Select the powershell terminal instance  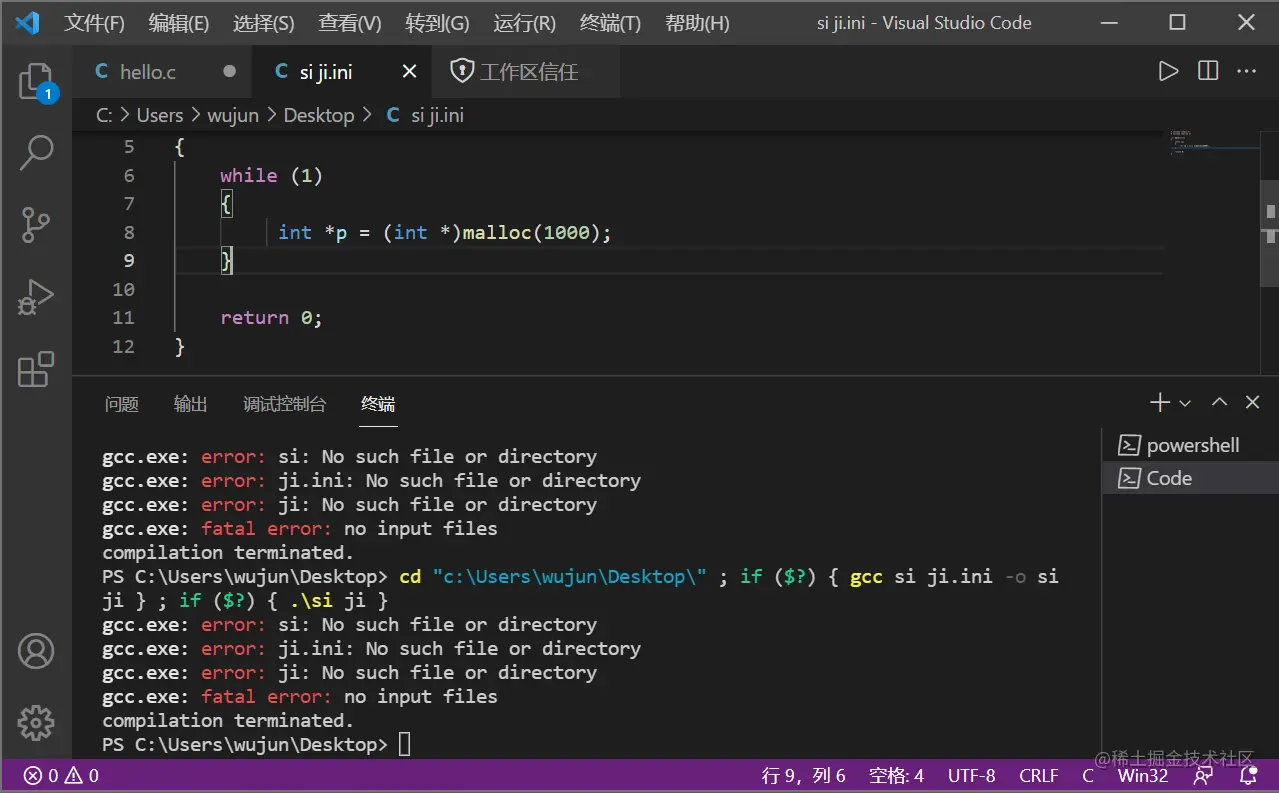[1190, 446]
